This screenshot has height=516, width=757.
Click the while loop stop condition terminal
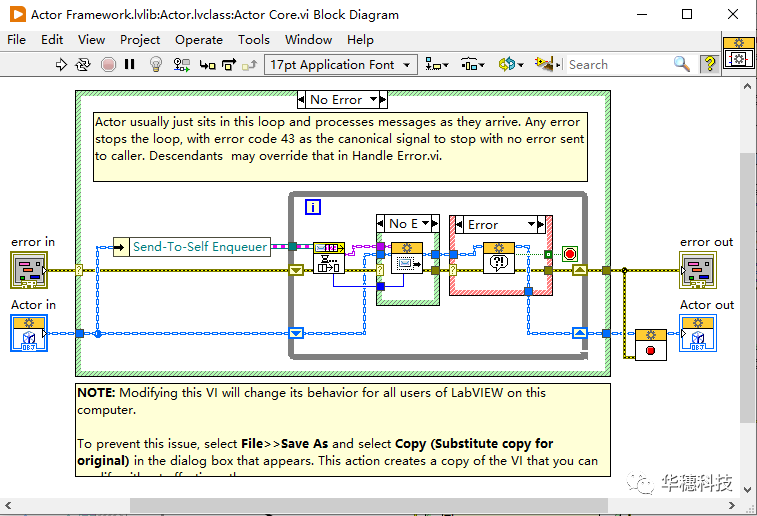point(570,254)
